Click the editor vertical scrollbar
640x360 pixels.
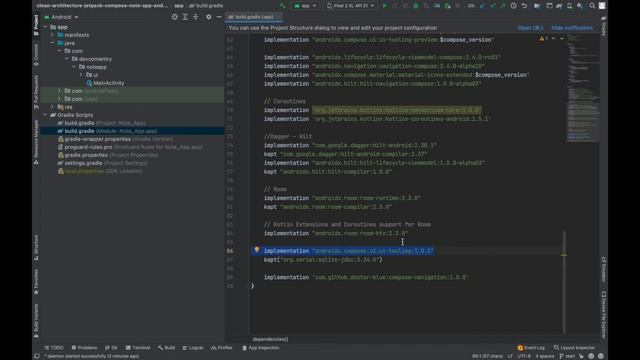pos(564,282)
